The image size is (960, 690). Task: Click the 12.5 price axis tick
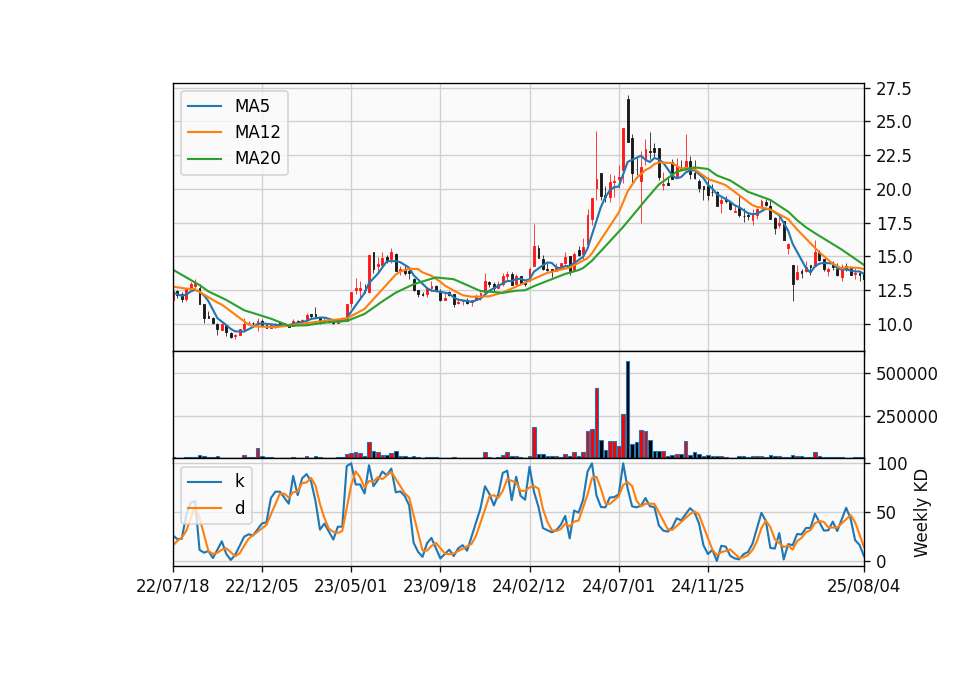tap(893, 291)
